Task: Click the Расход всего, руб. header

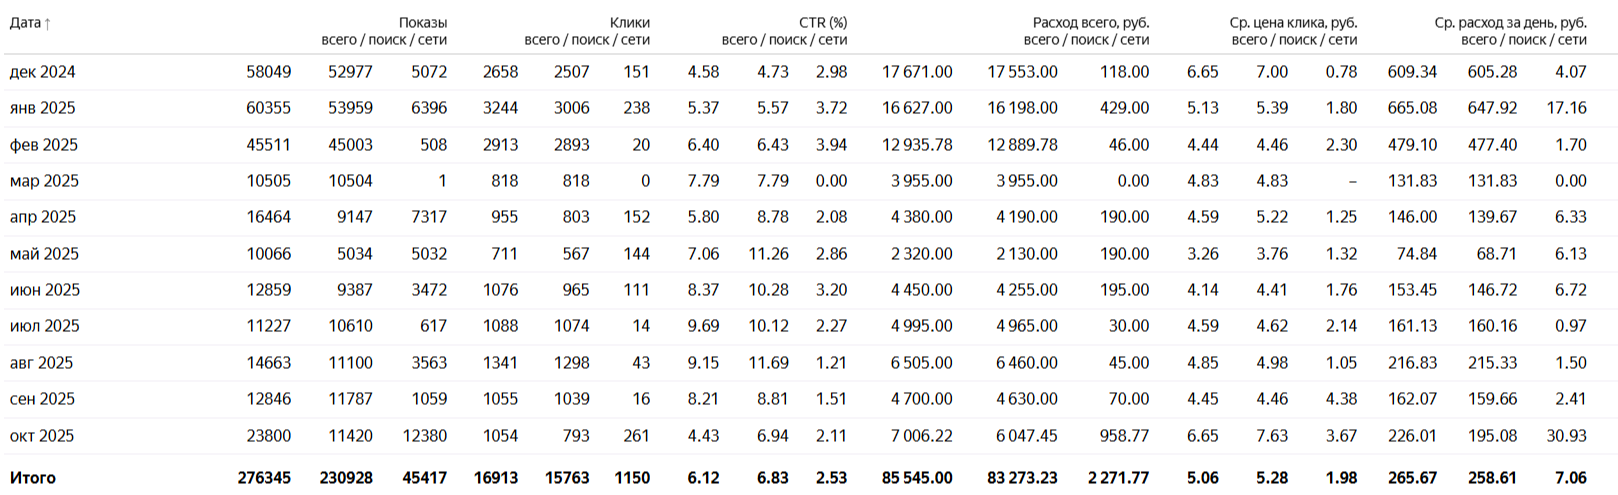Action: pyautogui.click(x=1090, y=22)
